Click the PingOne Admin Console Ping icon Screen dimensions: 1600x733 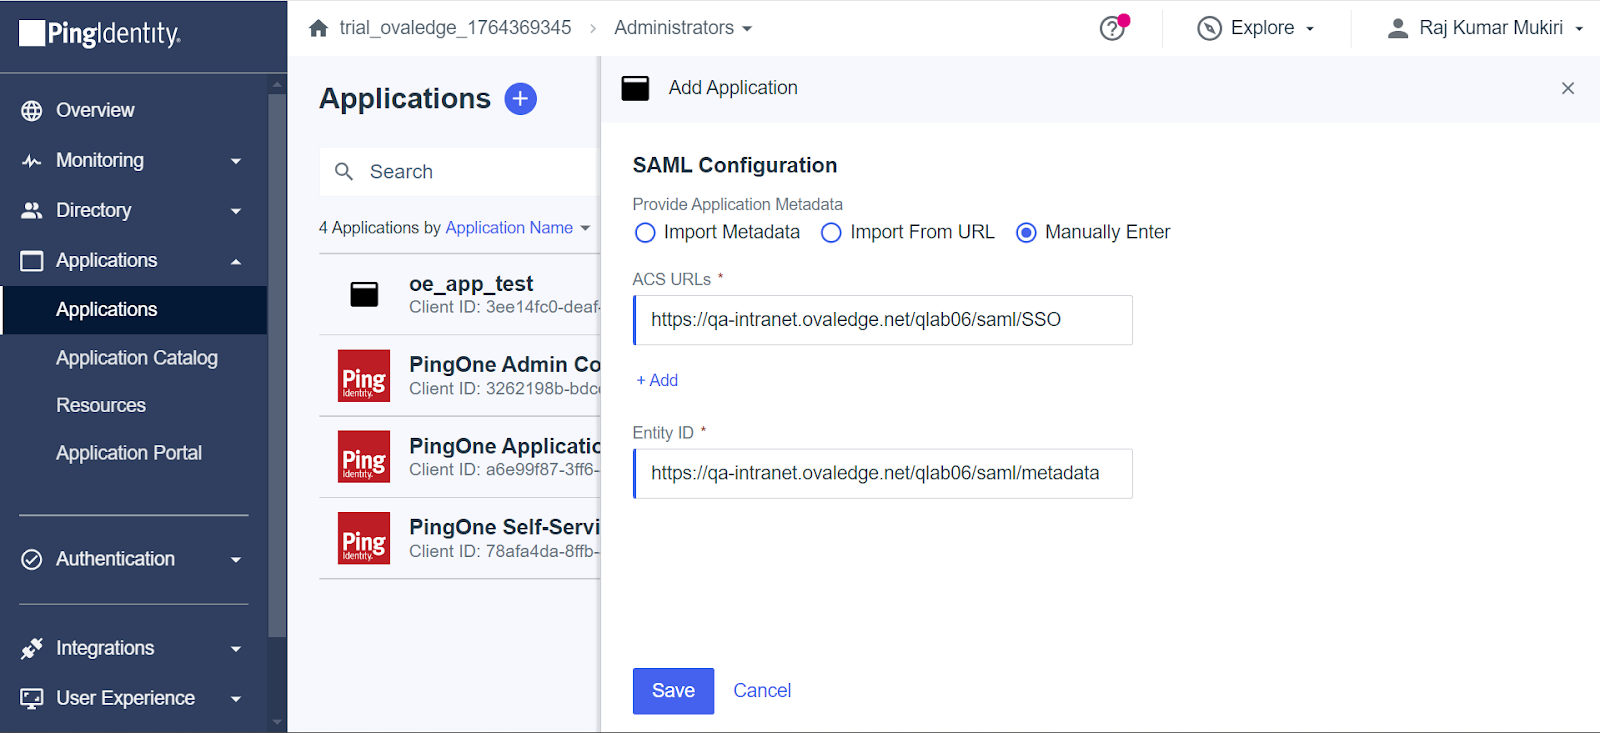tap(364, 375)
